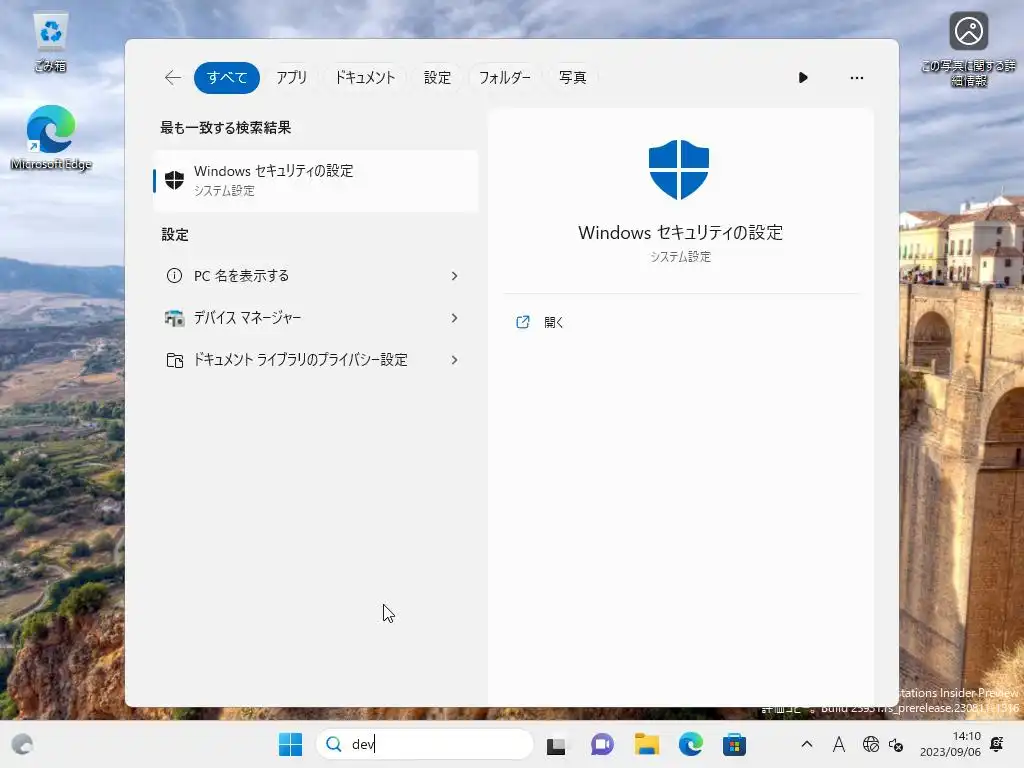Open Microsoft Store from the taskbar
Screen dimensions: 1024x768
pos(734,744)
